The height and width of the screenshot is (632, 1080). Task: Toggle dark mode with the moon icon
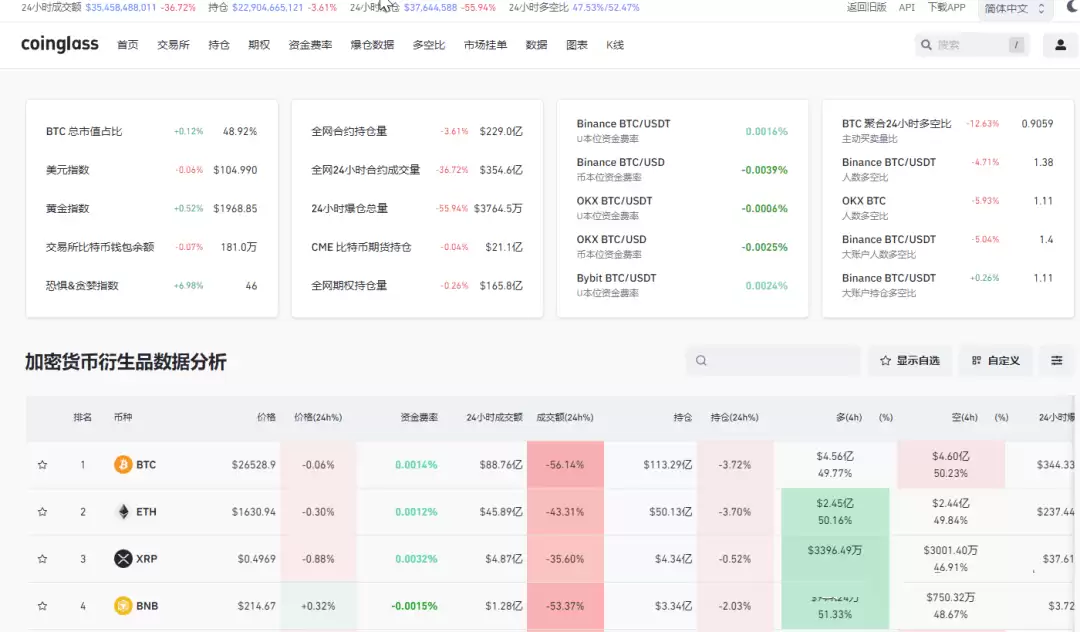[x=1071, y=8]
